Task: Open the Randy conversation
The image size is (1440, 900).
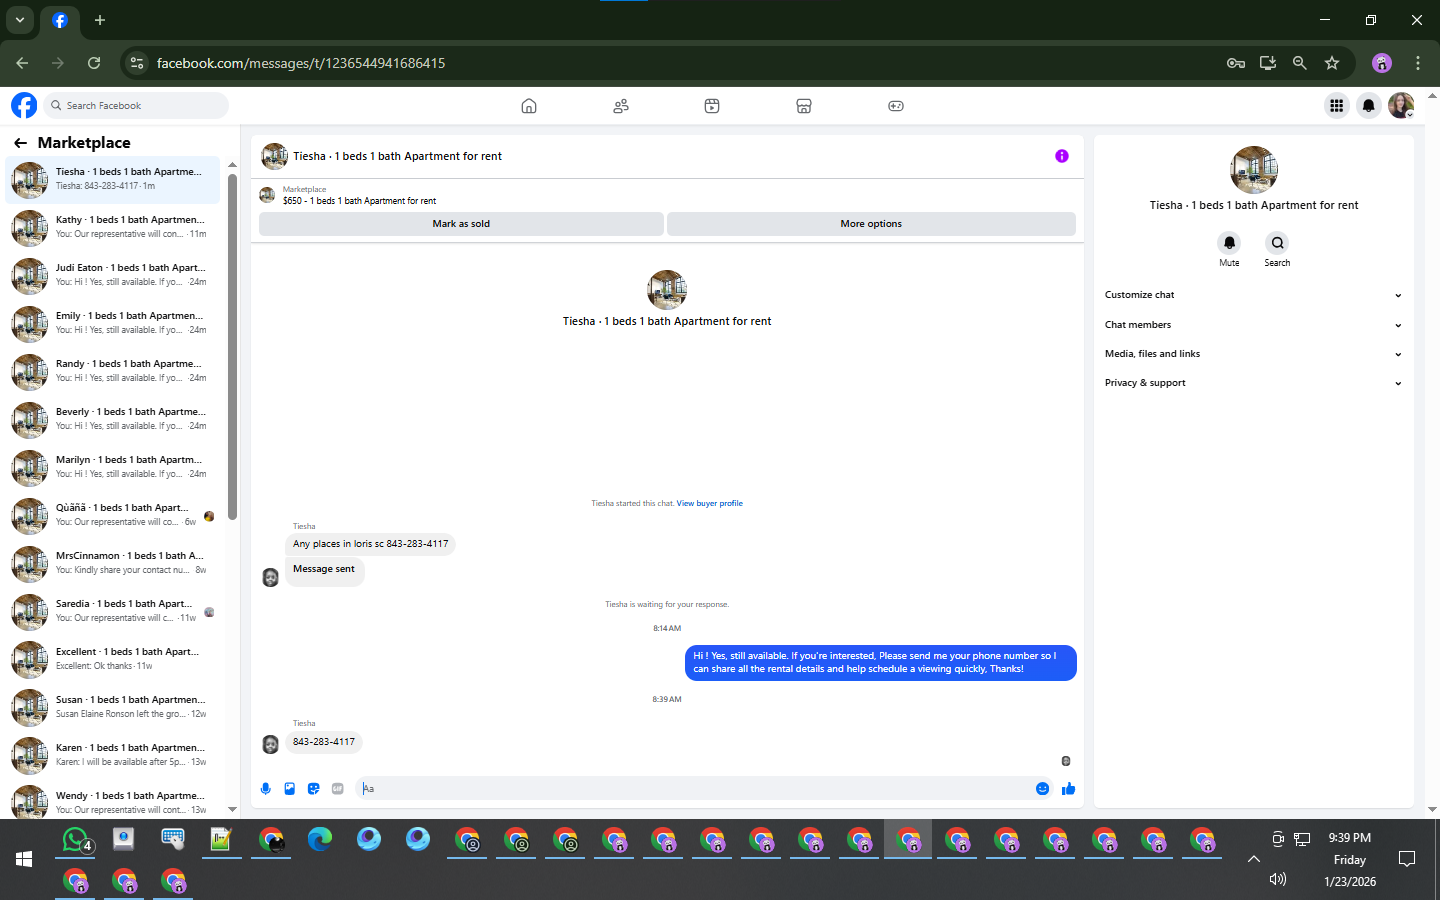Action: (113, 371)
